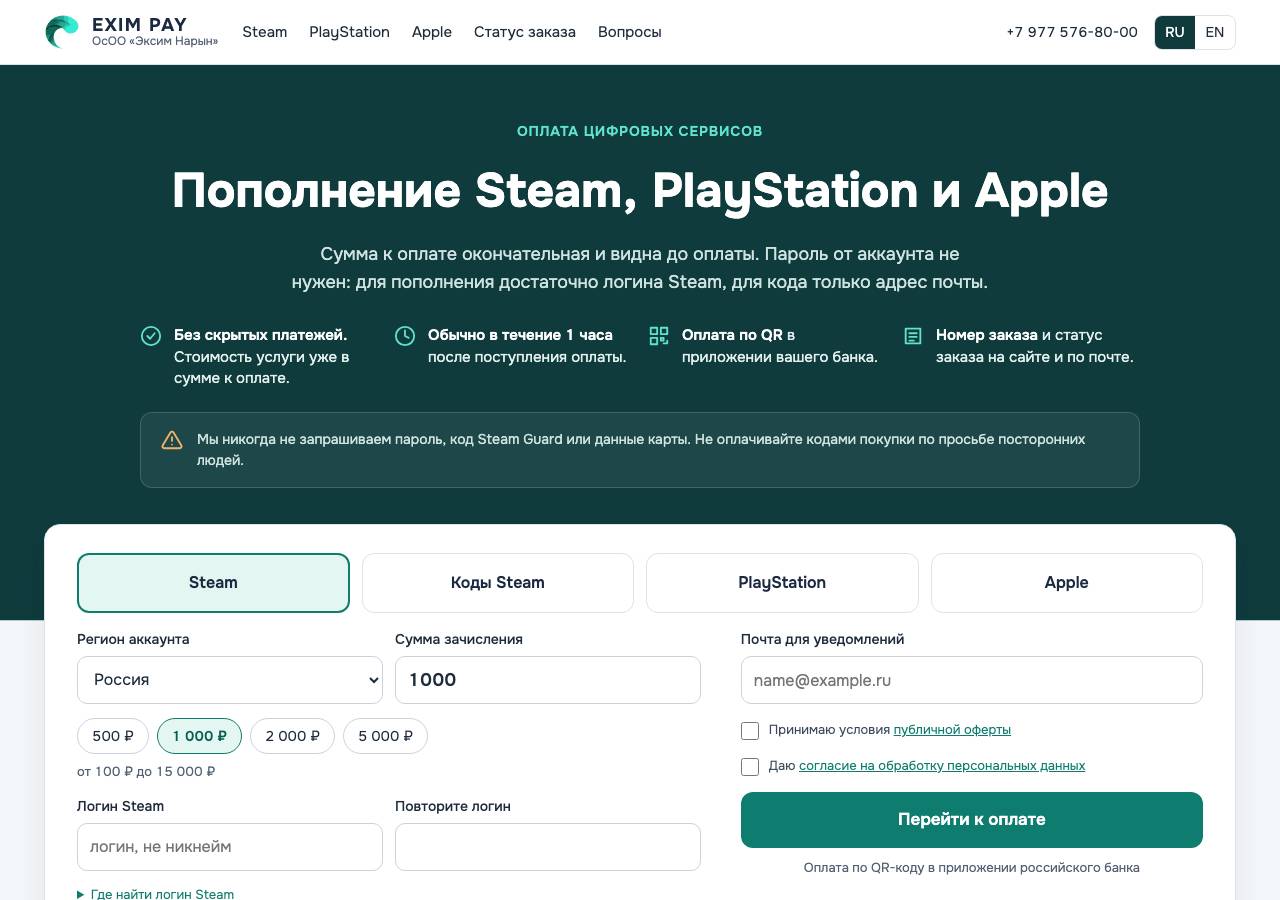Image resolution: width=1280 pixels, height=900 pixels.
Task: Go to 'Вопросы' in the top navigation
Action: [x=630, y=32]
